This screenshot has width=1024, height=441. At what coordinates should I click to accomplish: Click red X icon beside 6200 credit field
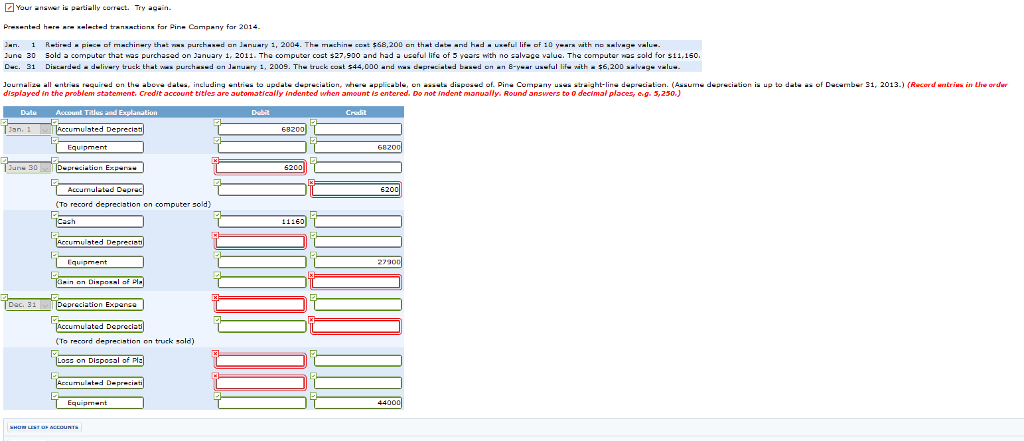pyautogui.click(x=312, y=182)
